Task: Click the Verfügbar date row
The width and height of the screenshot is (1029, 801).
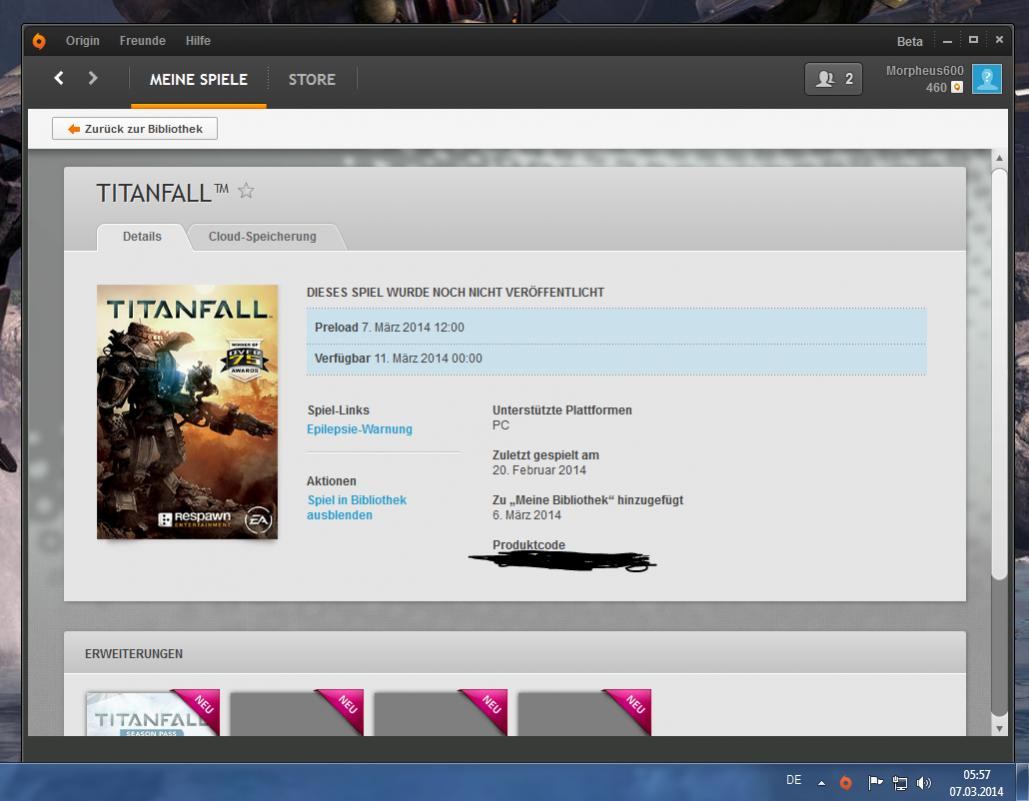Action: 616,358
